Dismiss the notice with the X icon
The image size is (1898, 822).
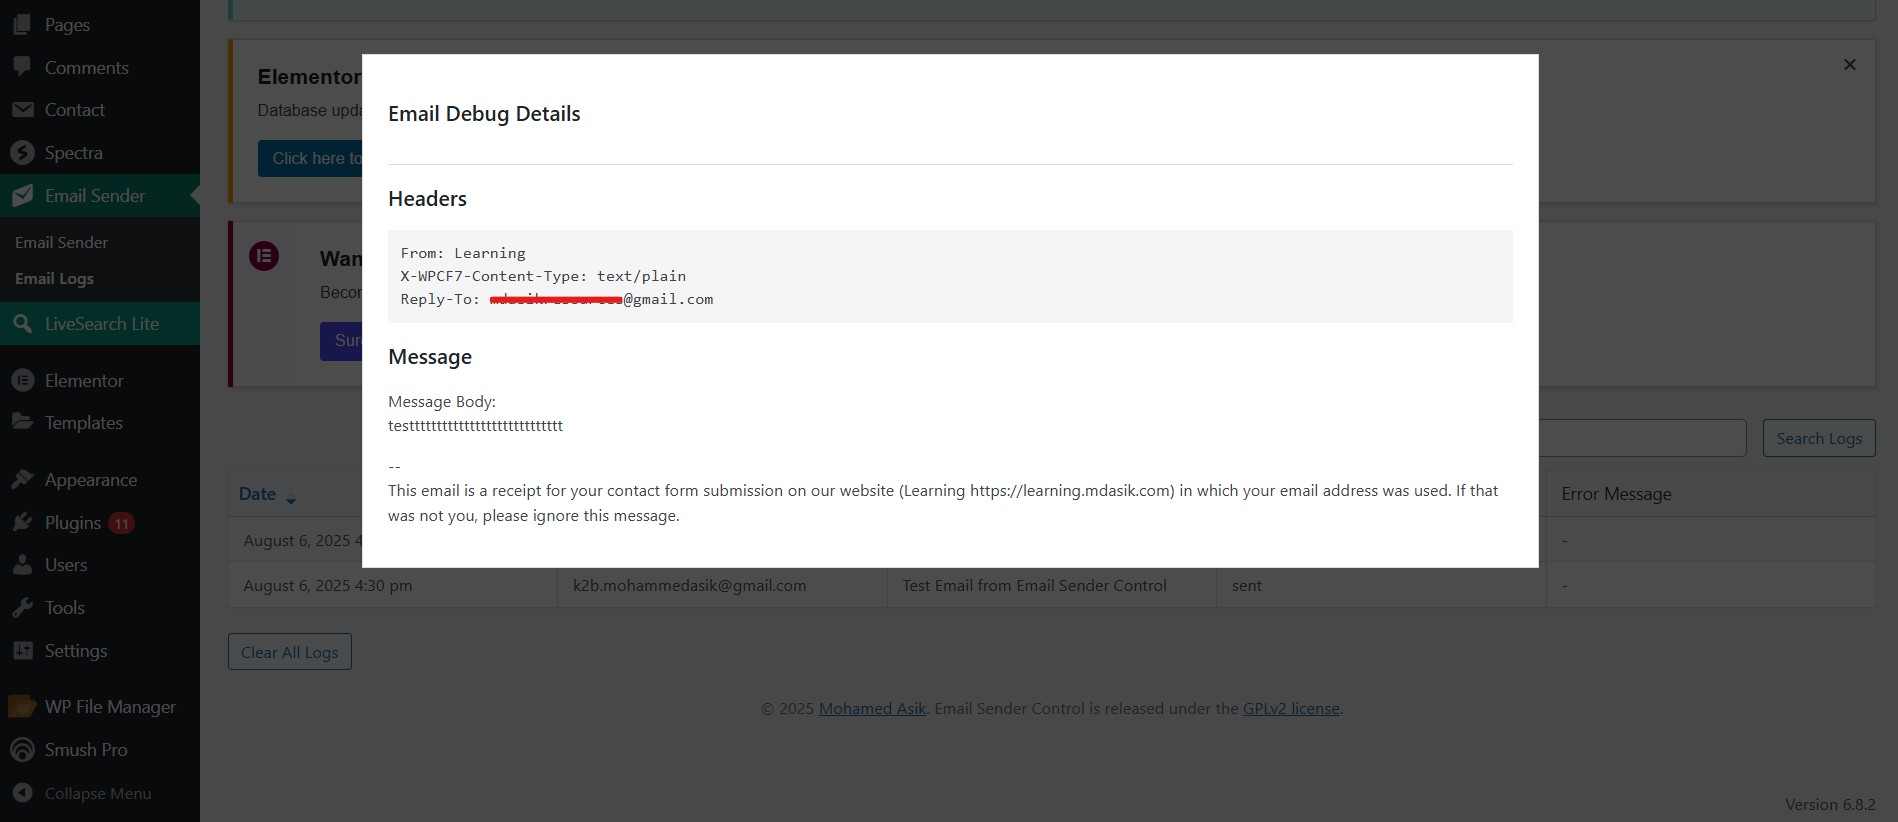click(x=1850, y=65)
